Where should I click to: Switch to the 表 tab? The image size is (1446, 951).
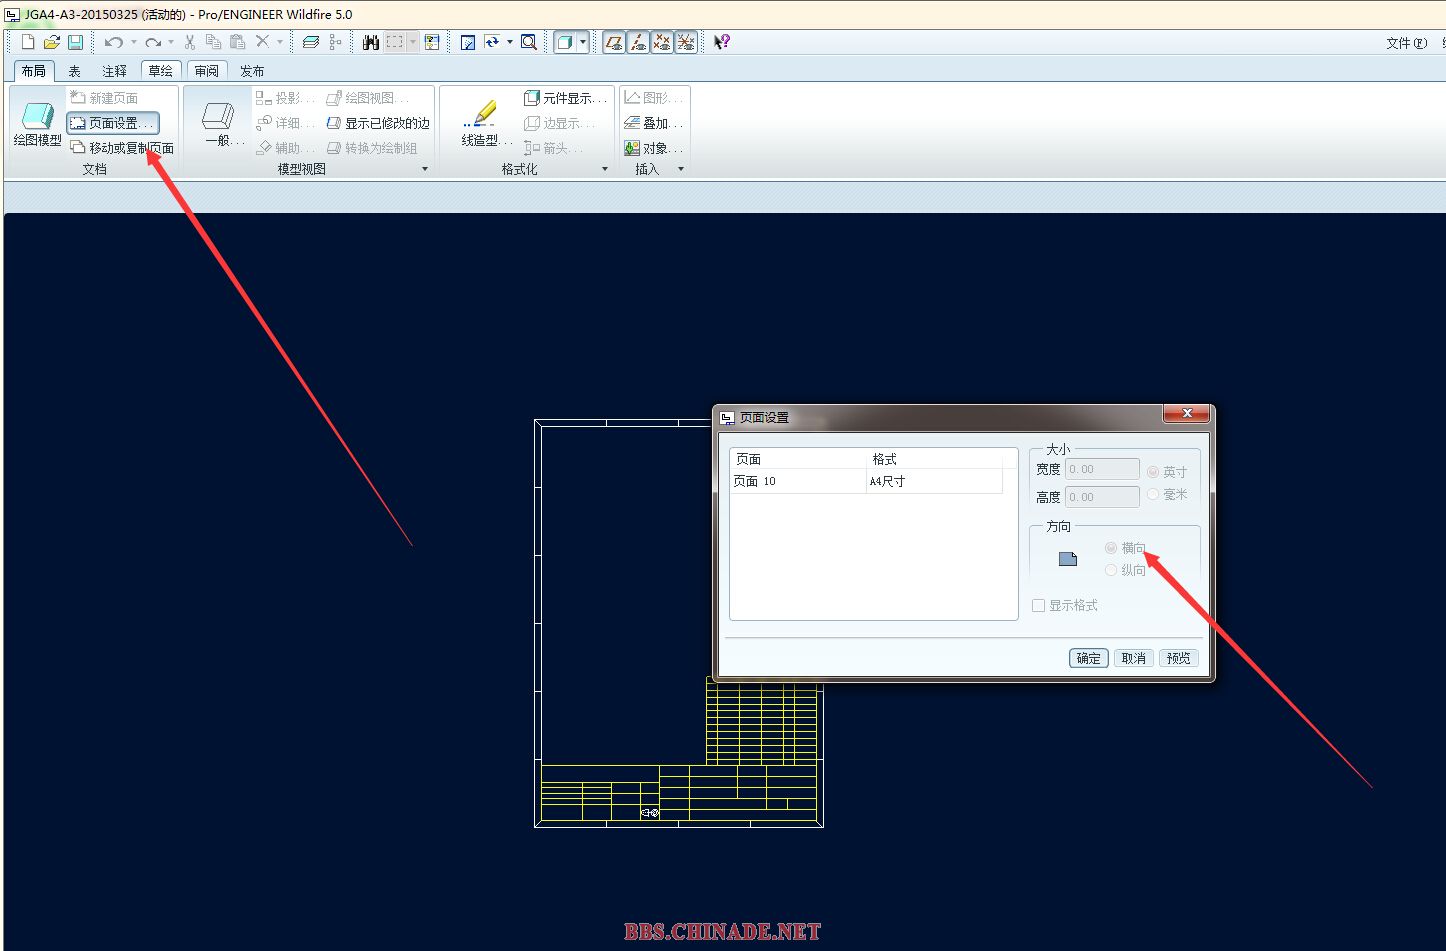pyautogui.click(x=74, y=71)
